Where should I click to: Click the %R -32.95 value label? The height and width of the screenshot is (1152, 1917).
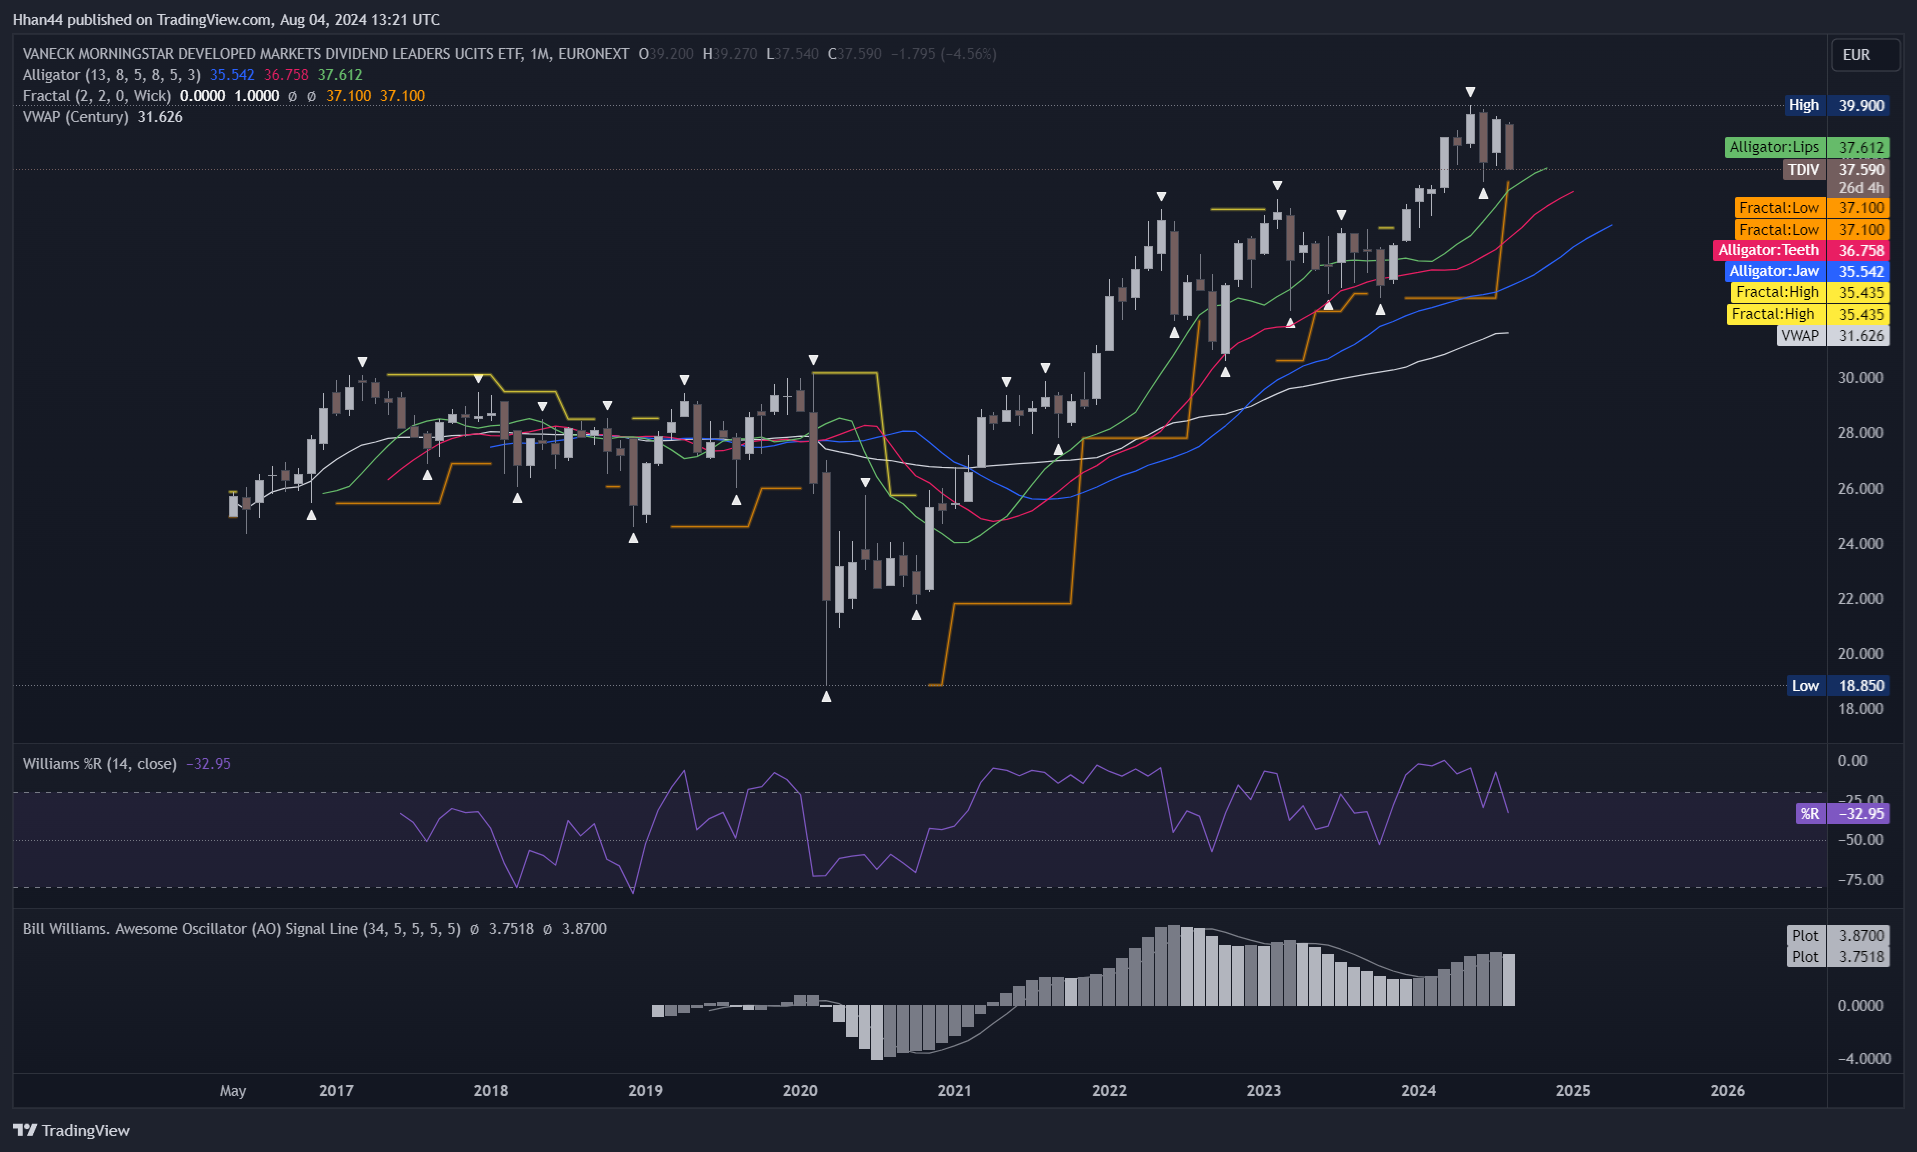1842,813
